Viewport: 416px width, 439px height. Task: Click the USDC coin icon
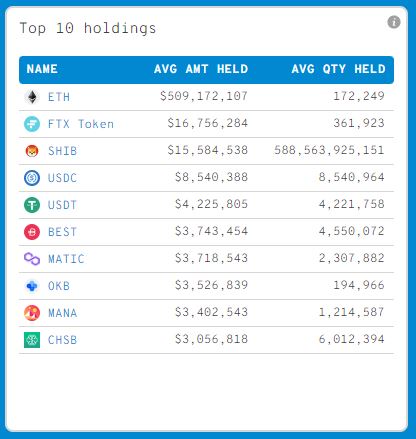[32, 178]
